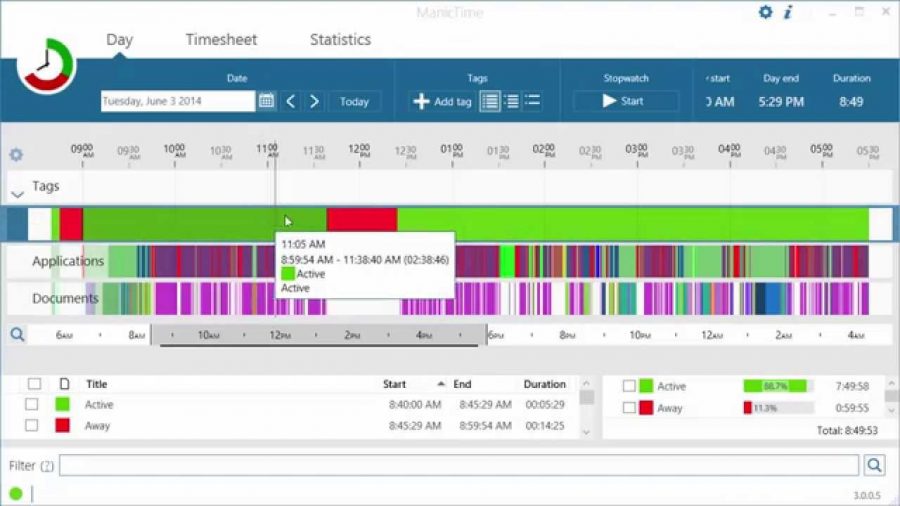Collapse the Tags timeline chevron

click(x=17, y=194)
